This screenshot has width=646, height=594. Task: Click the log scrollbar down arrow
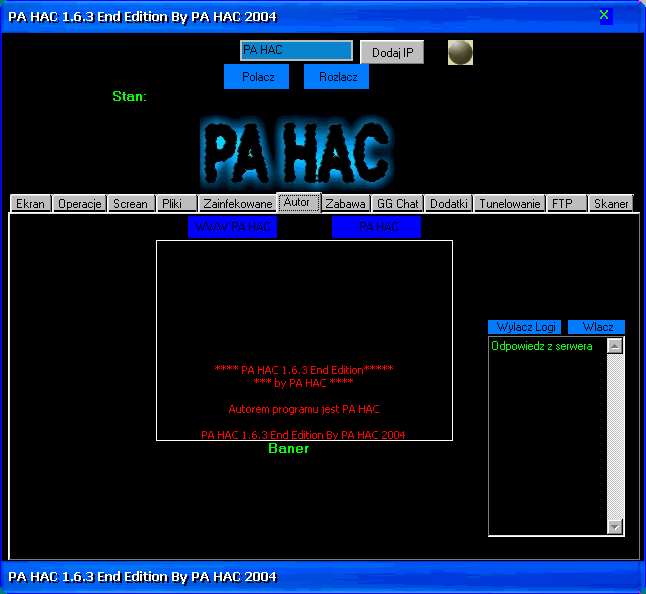[x=615, y=527]
